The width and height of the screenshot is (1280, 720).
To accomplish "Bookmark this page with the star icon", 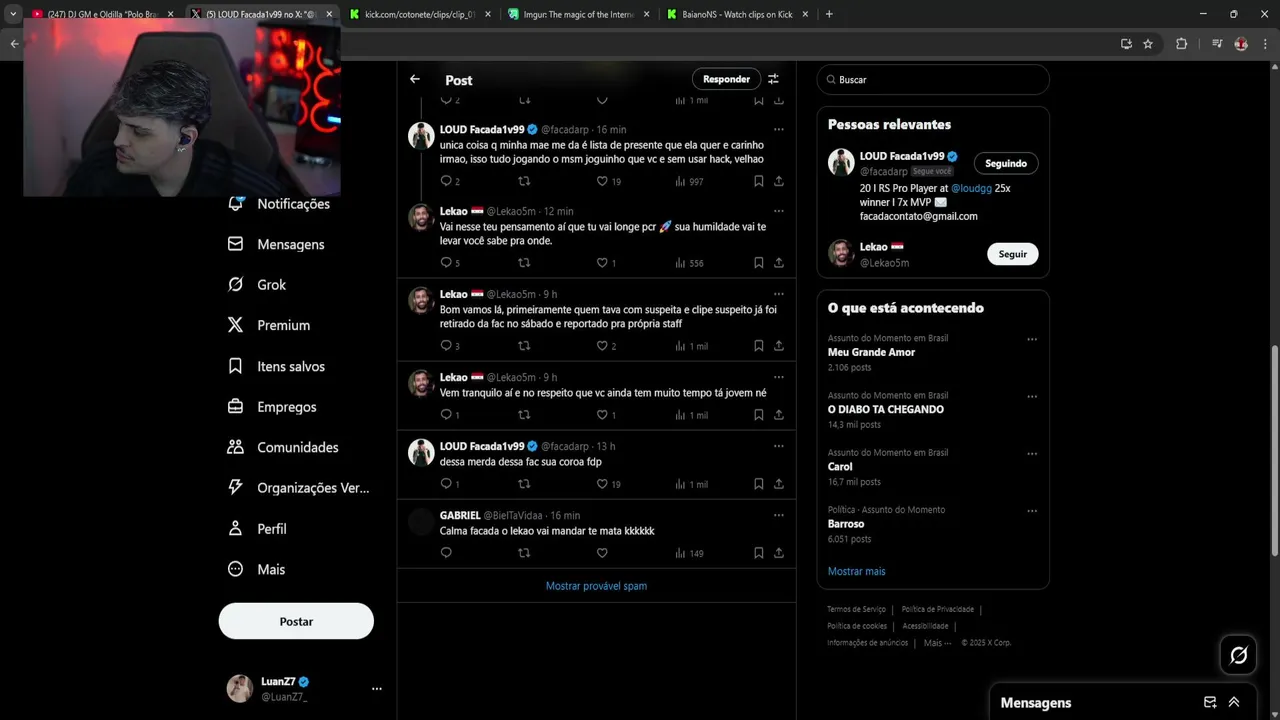I will pyautogui.click(x=1148, y=44).
